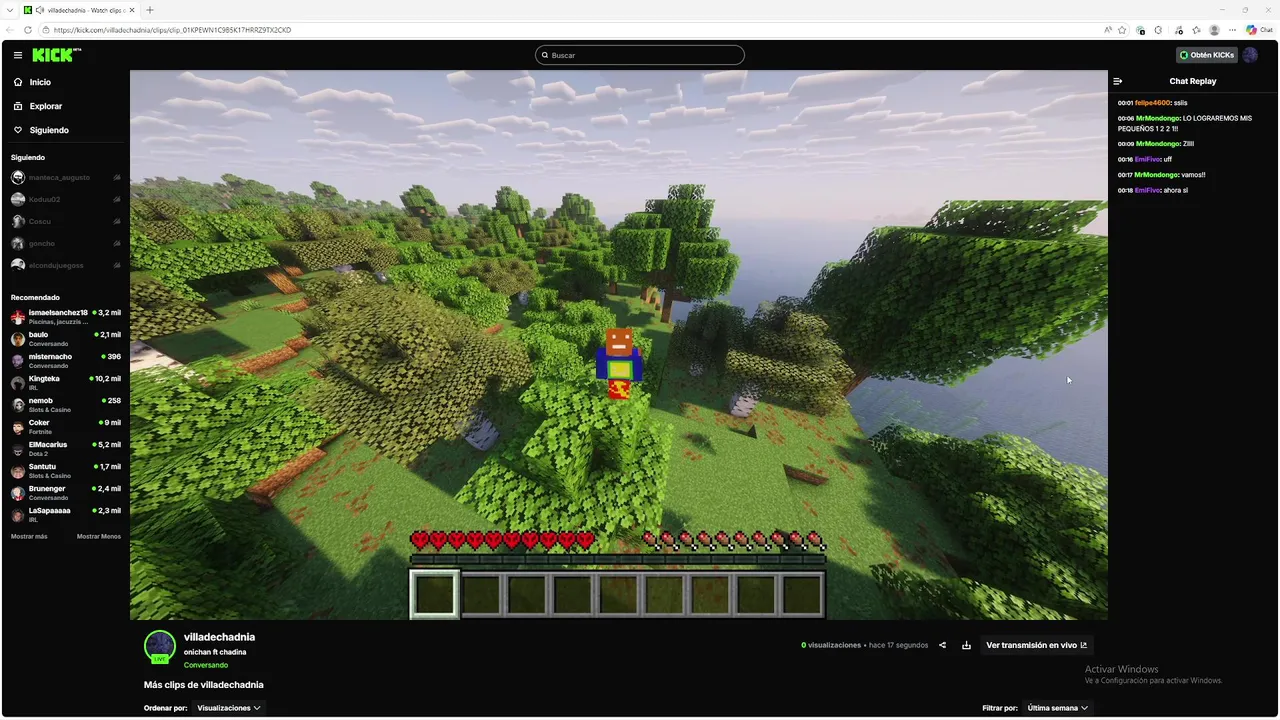Click Mostrar Menos in sidebar
The height and width of the screenshot is (720, 1280).
pyautogui.click(x=99, y=536)
